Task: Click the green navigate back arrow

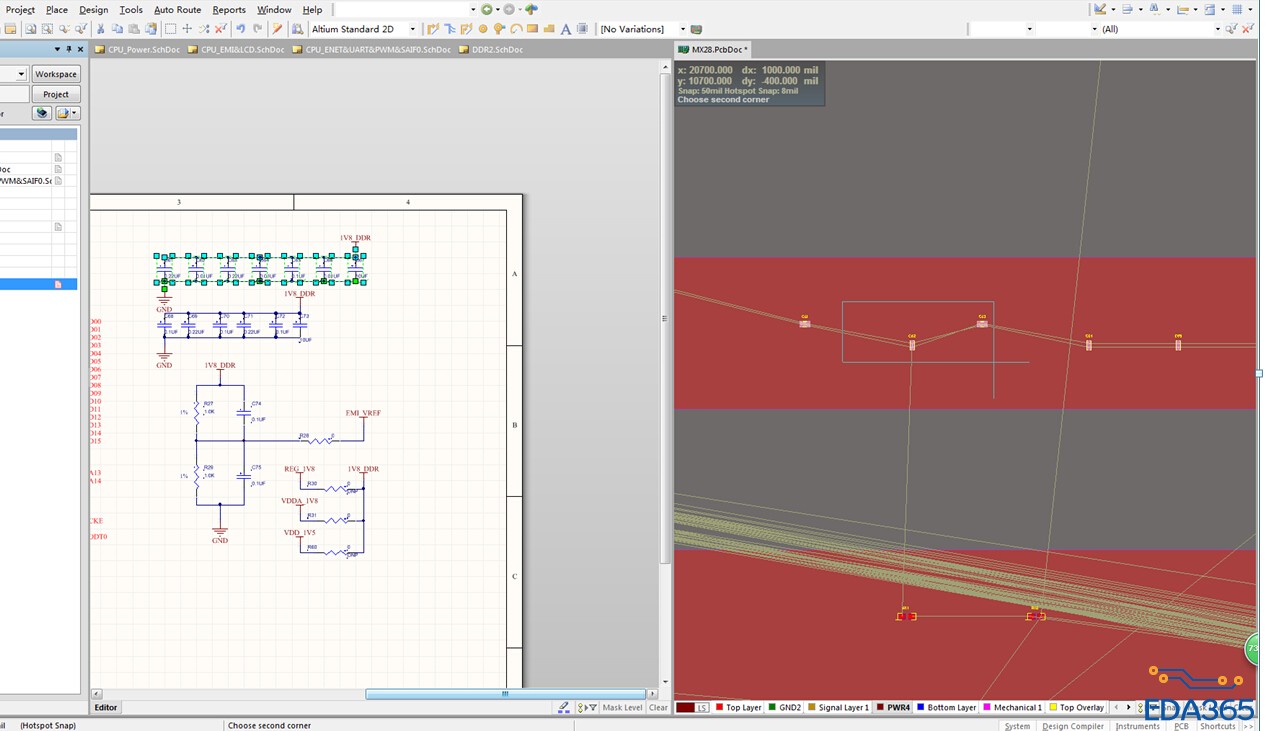Action: (x=487, y=10)
